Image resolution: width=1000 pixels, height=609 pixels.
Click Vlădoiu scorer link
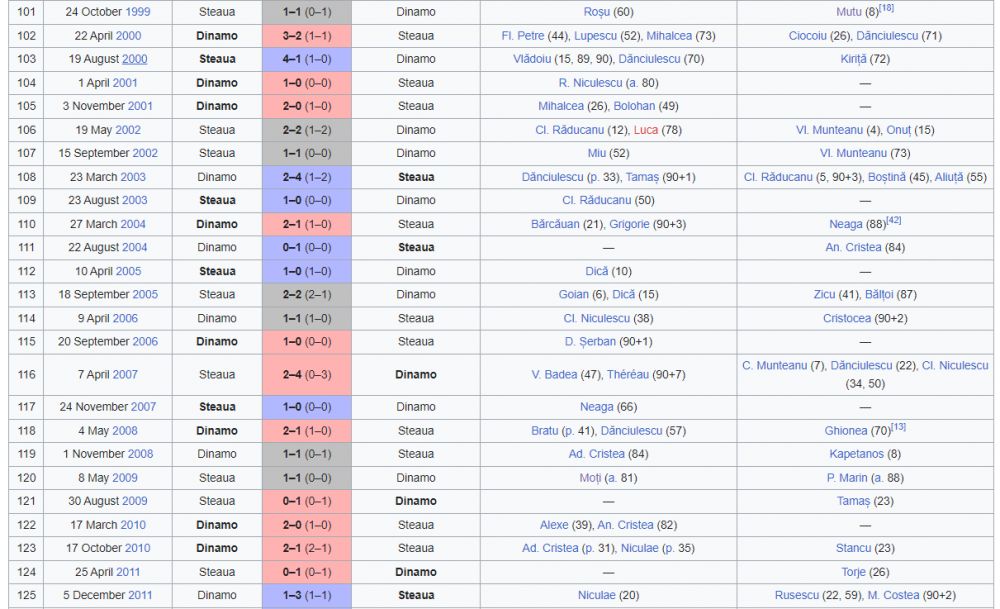[x=532, y=59]
